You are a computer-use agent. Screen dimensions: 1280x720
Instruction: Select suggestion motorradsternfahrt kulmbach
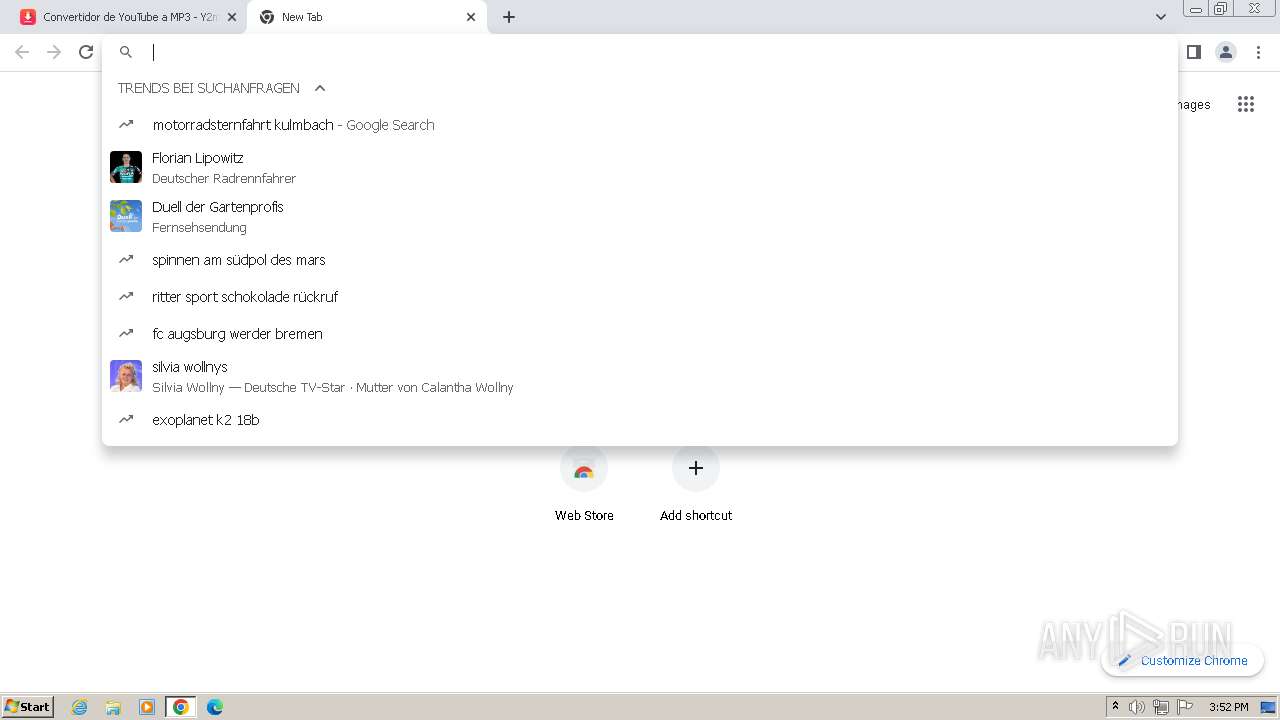640,125
